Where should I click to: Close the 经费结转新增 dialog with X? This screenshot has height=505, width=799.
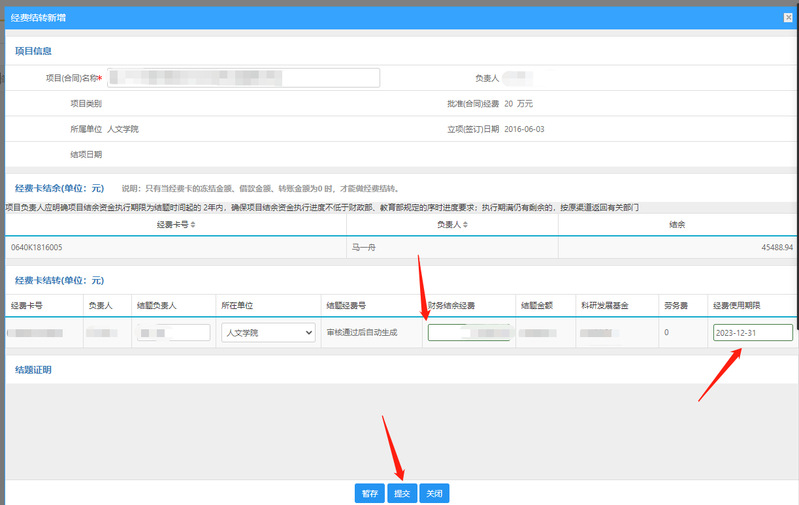coord(788,18)
